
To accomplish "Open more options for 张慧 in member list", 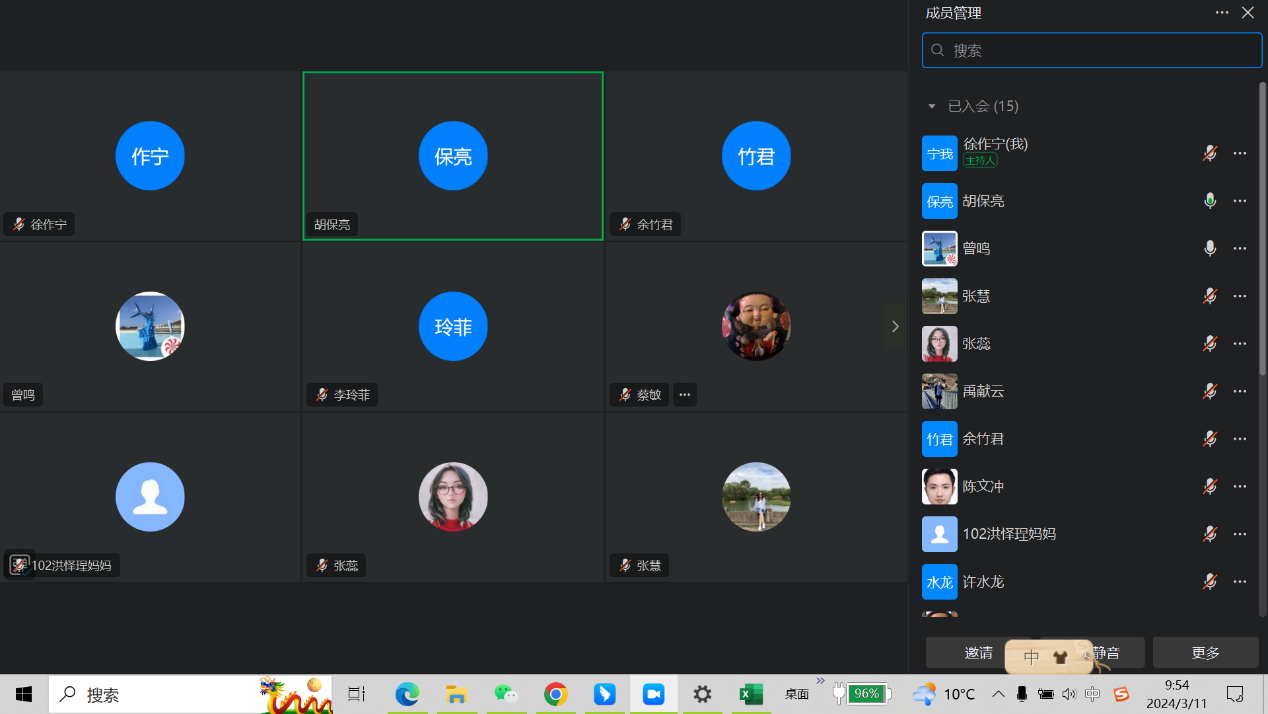I will coord(1240,296).
